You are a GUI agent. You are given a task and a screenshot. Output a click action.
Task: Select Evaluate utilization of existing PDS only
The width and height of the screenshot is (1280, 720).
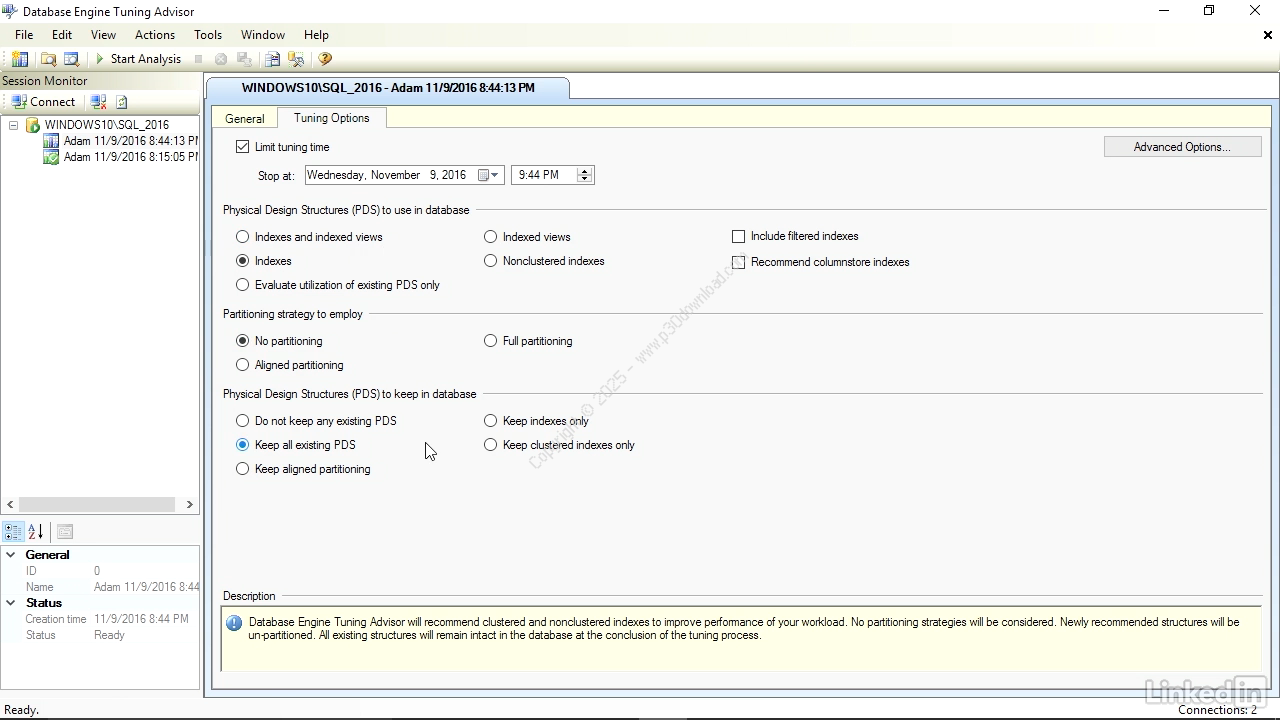(242, 285)
